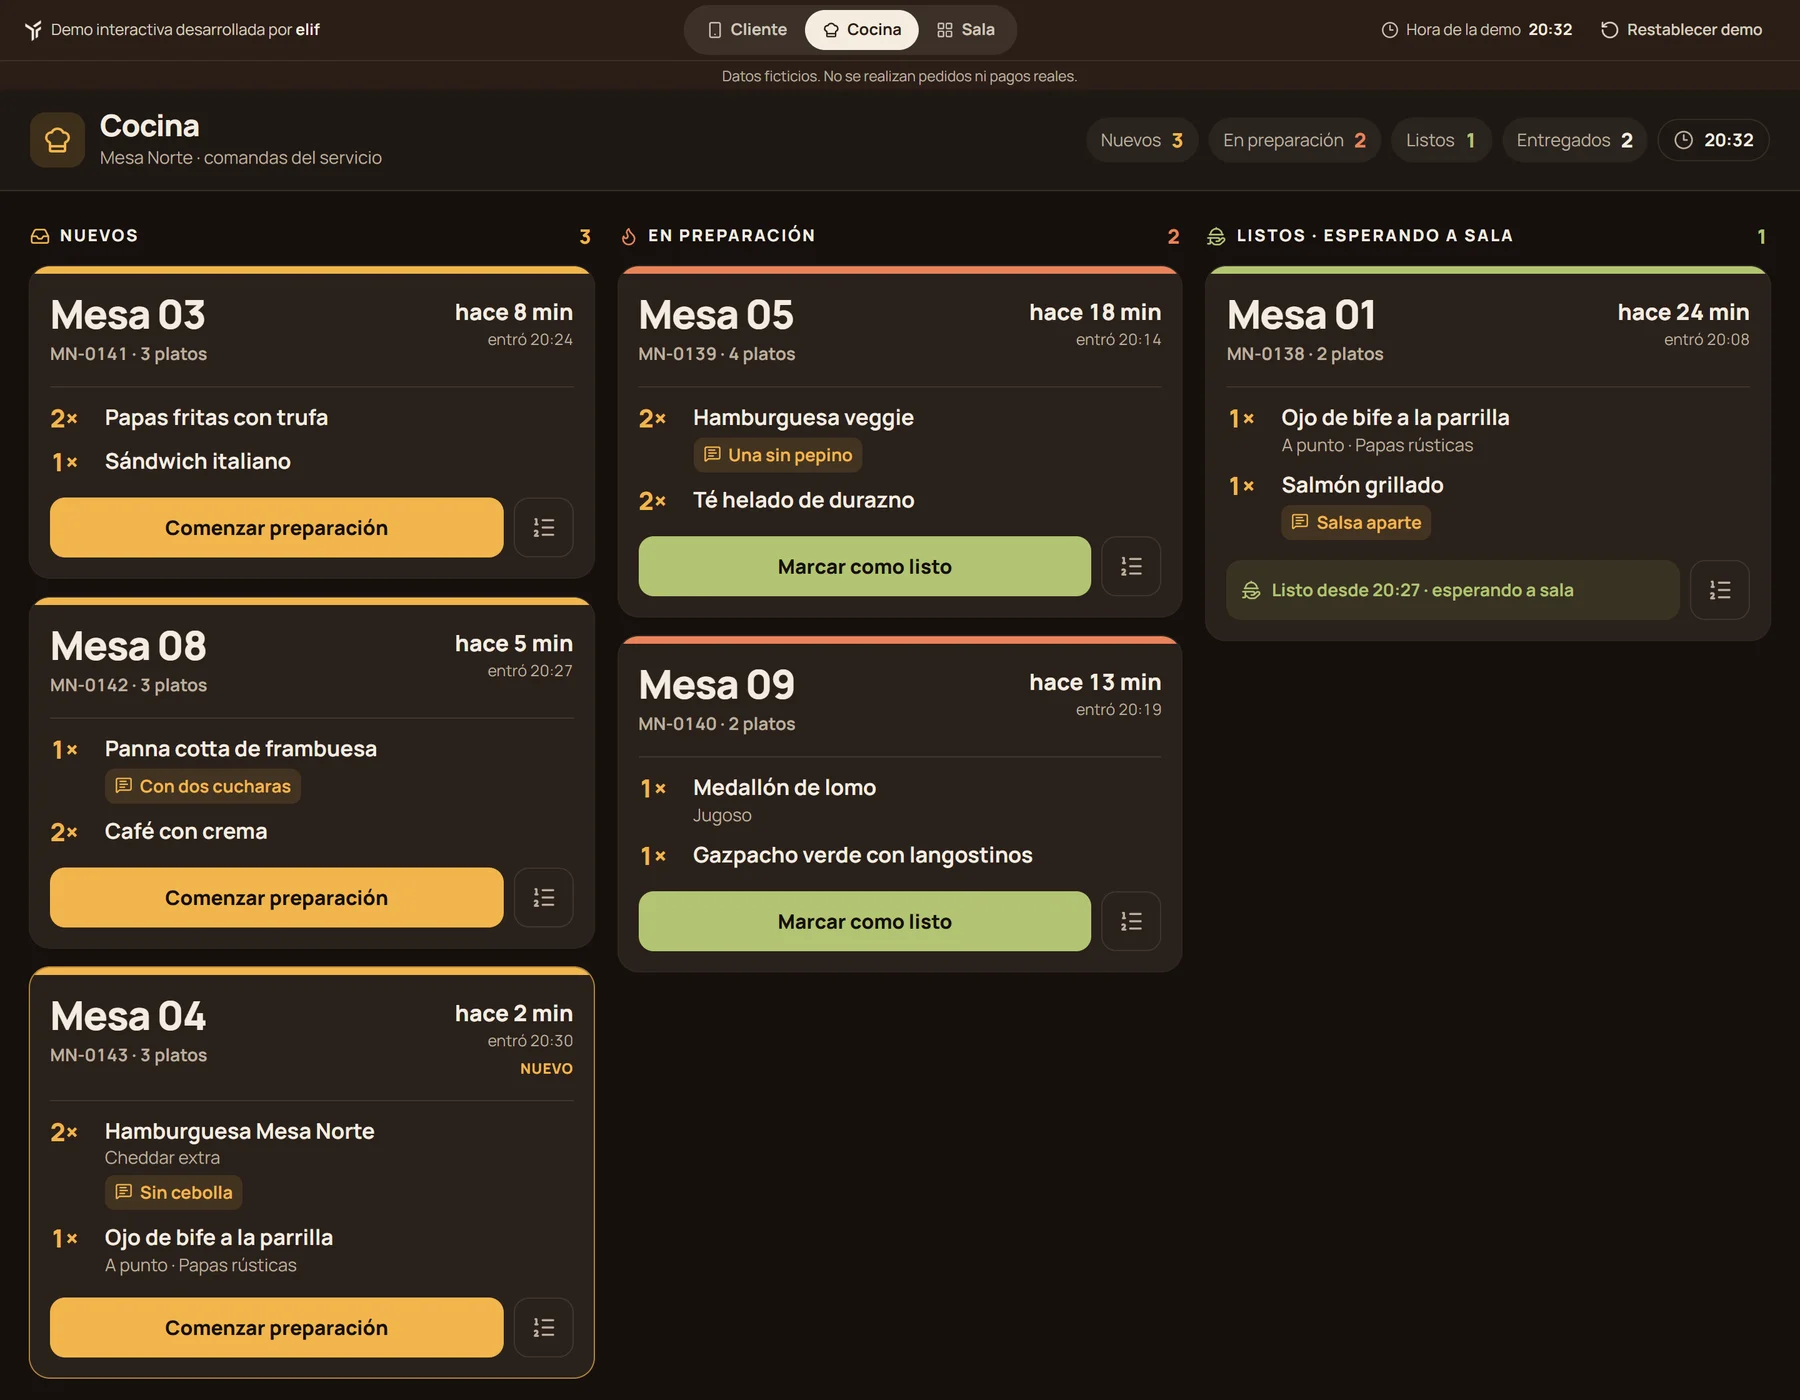Click the 'Gazpacho verde con langostinos' item

pos(863,855)
